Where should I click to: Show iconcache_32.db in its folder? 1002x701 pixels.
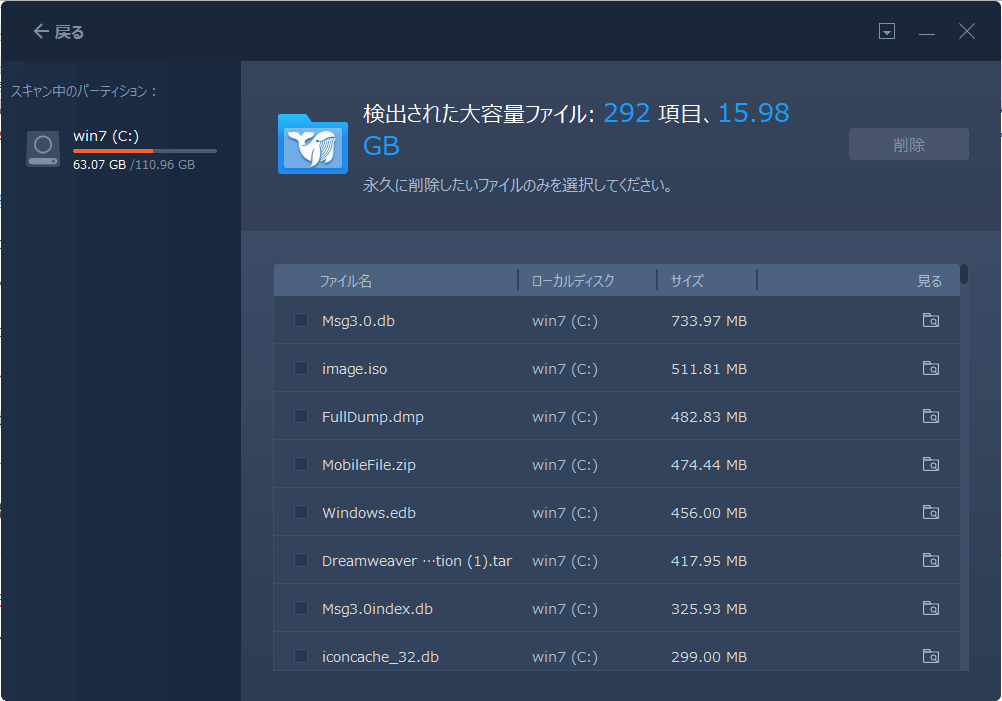click(930, 657)
